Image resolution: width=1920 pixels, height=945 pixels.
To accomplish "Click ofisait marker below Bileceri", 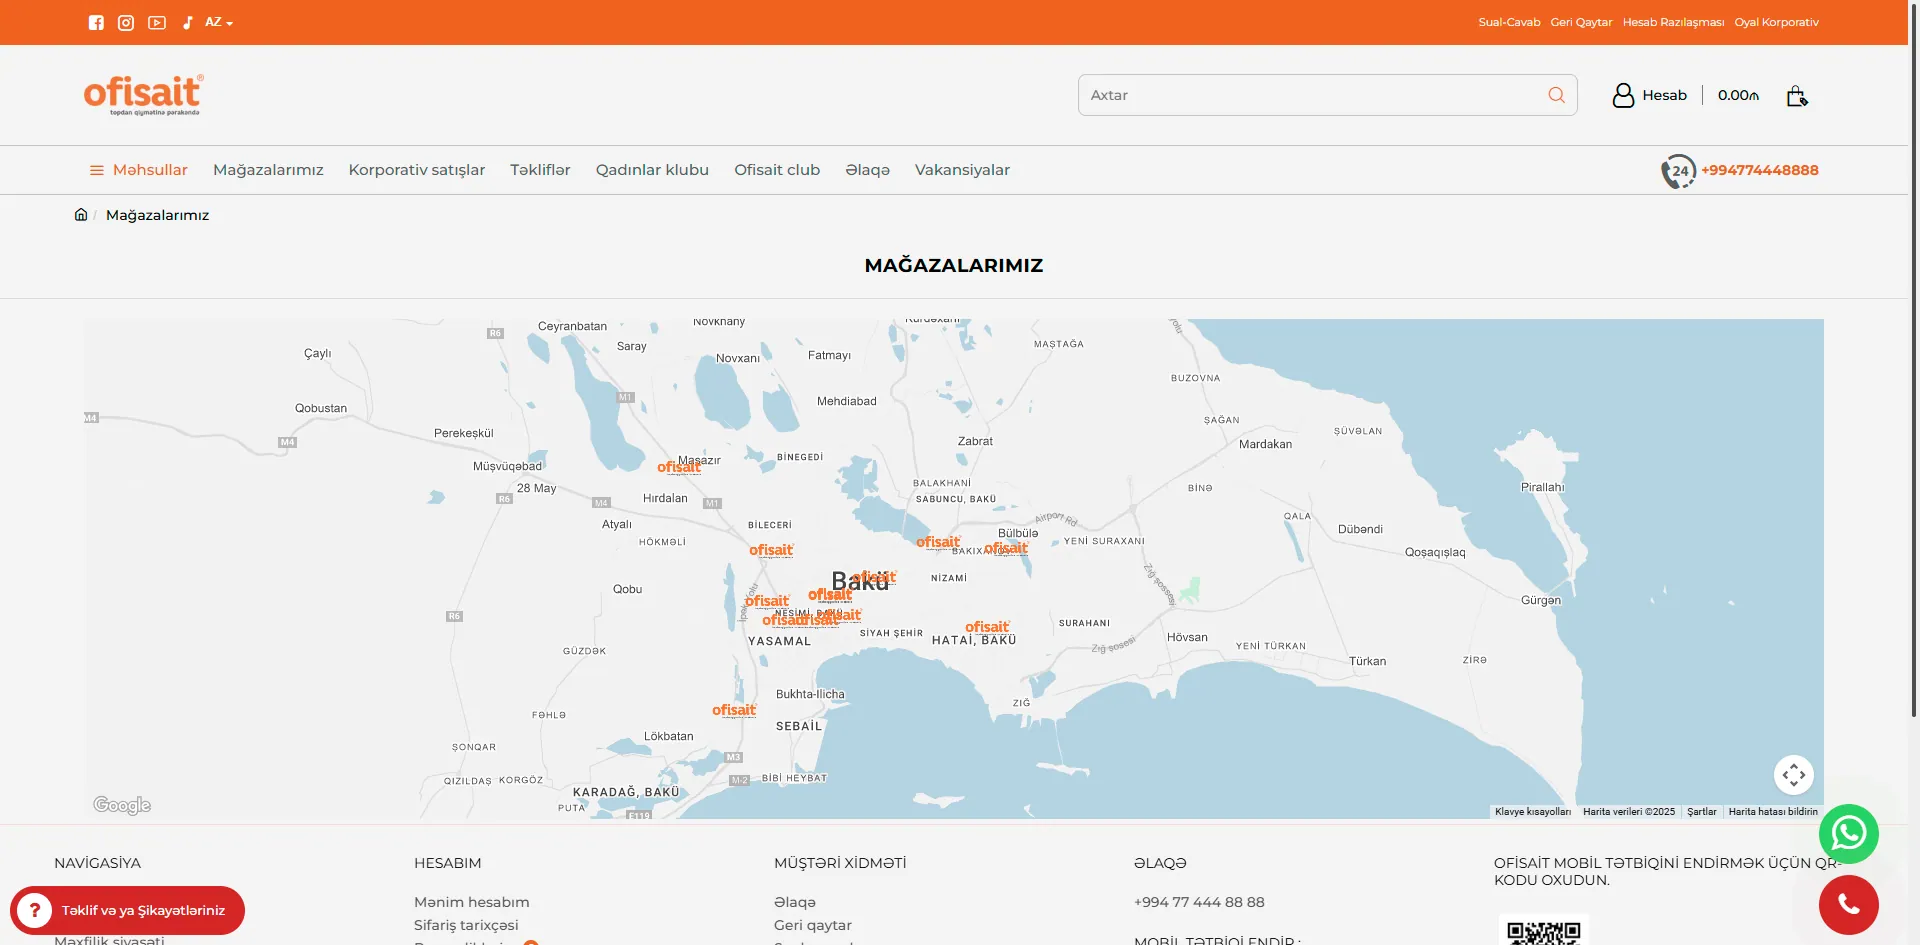I will [x=771, y=550].
